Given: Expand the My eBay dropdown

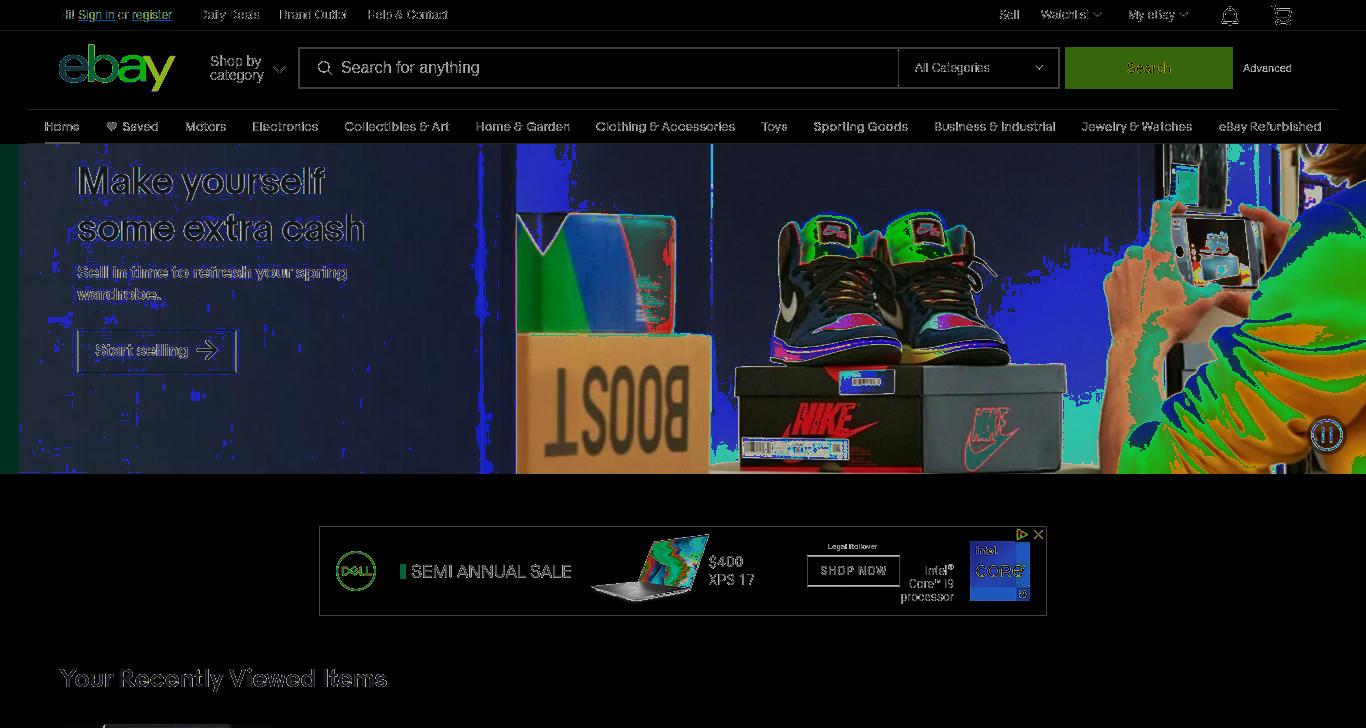Looking at the screenshot, I should click(1158, 15).
